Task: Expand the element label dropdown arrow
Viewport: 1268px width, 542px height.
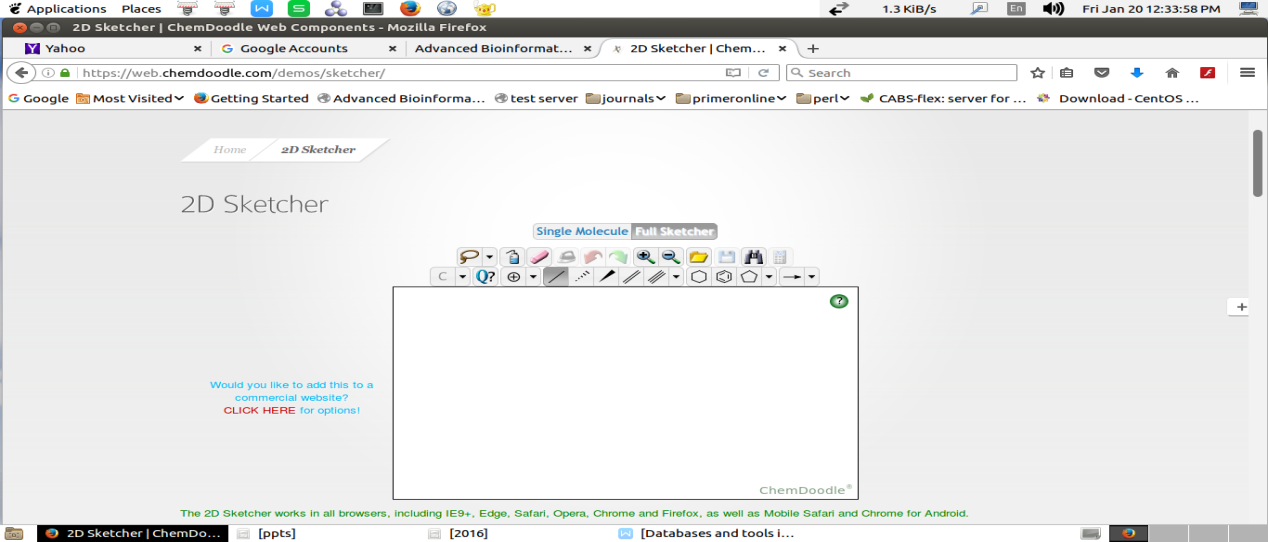Action: (462, 277)
